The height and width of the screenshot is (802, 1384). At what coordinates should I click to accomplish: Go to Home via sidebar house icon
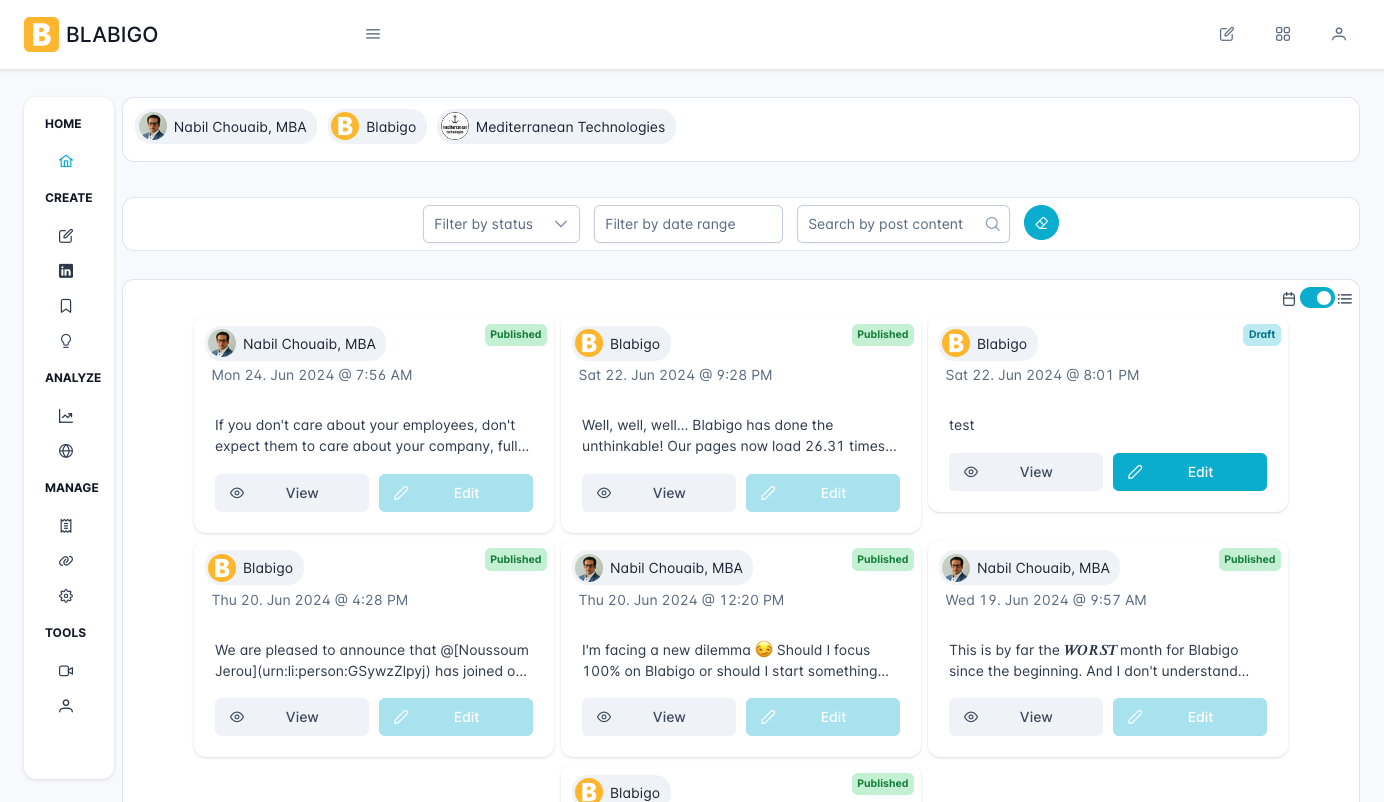pos(66,161)
